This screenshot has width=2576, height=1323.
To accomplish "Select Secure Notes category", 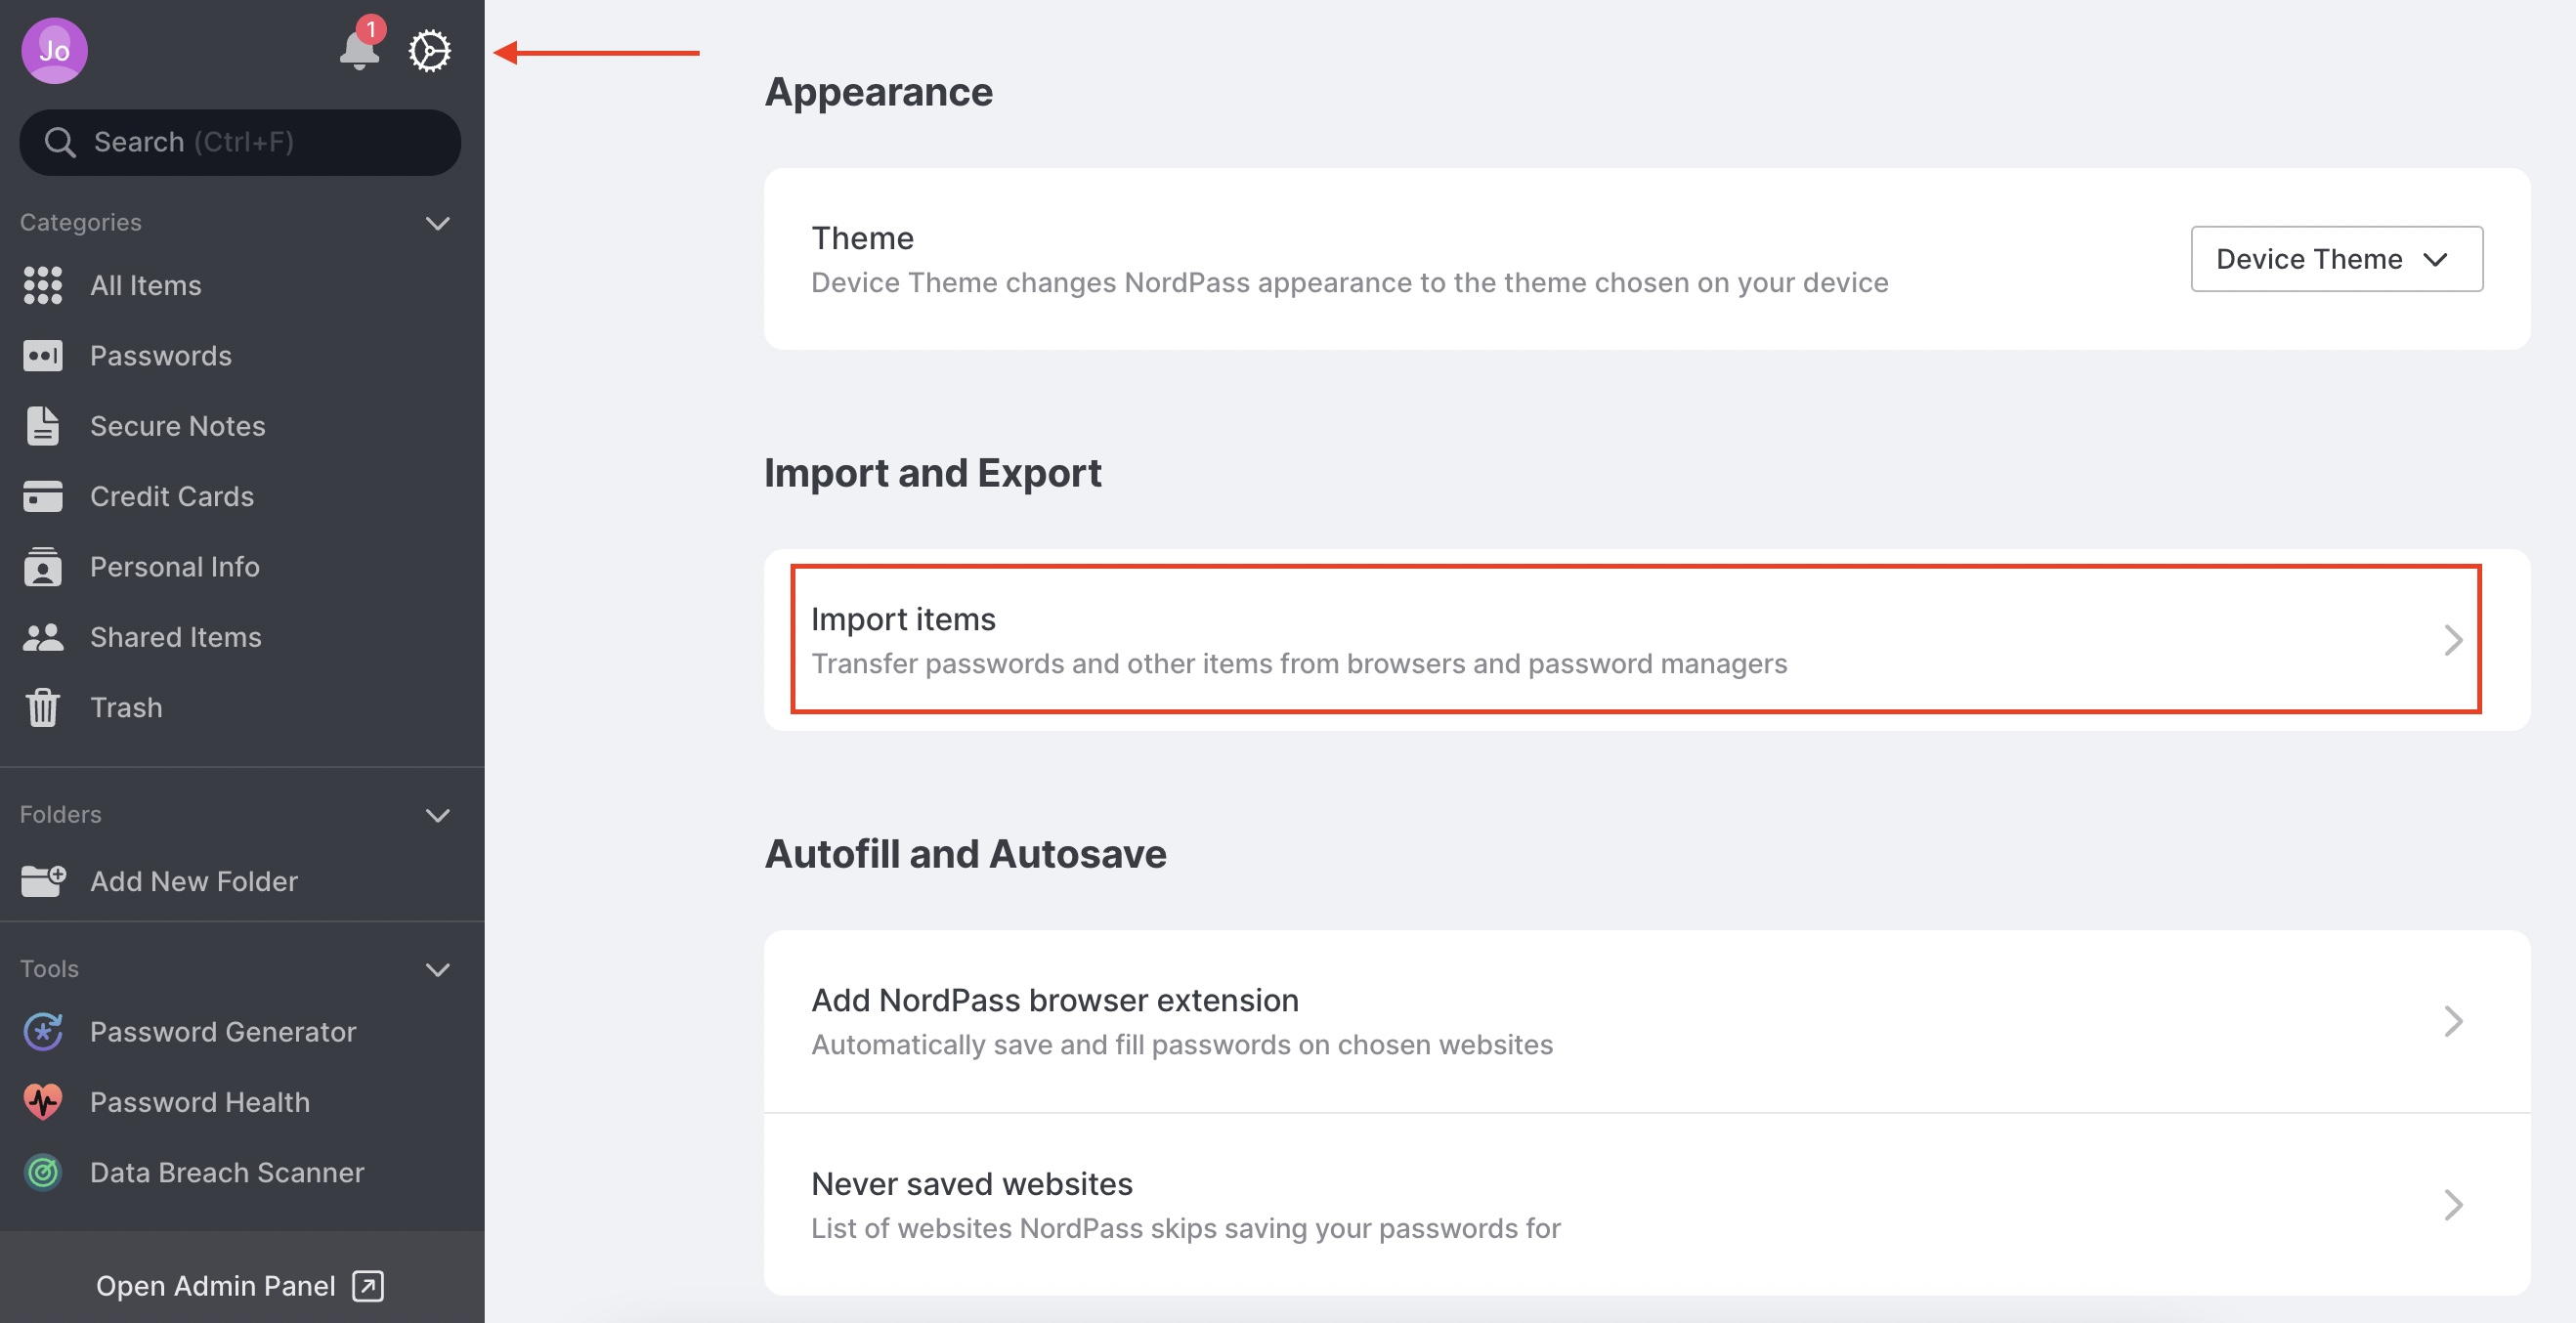I will click(x=242, y=425).
